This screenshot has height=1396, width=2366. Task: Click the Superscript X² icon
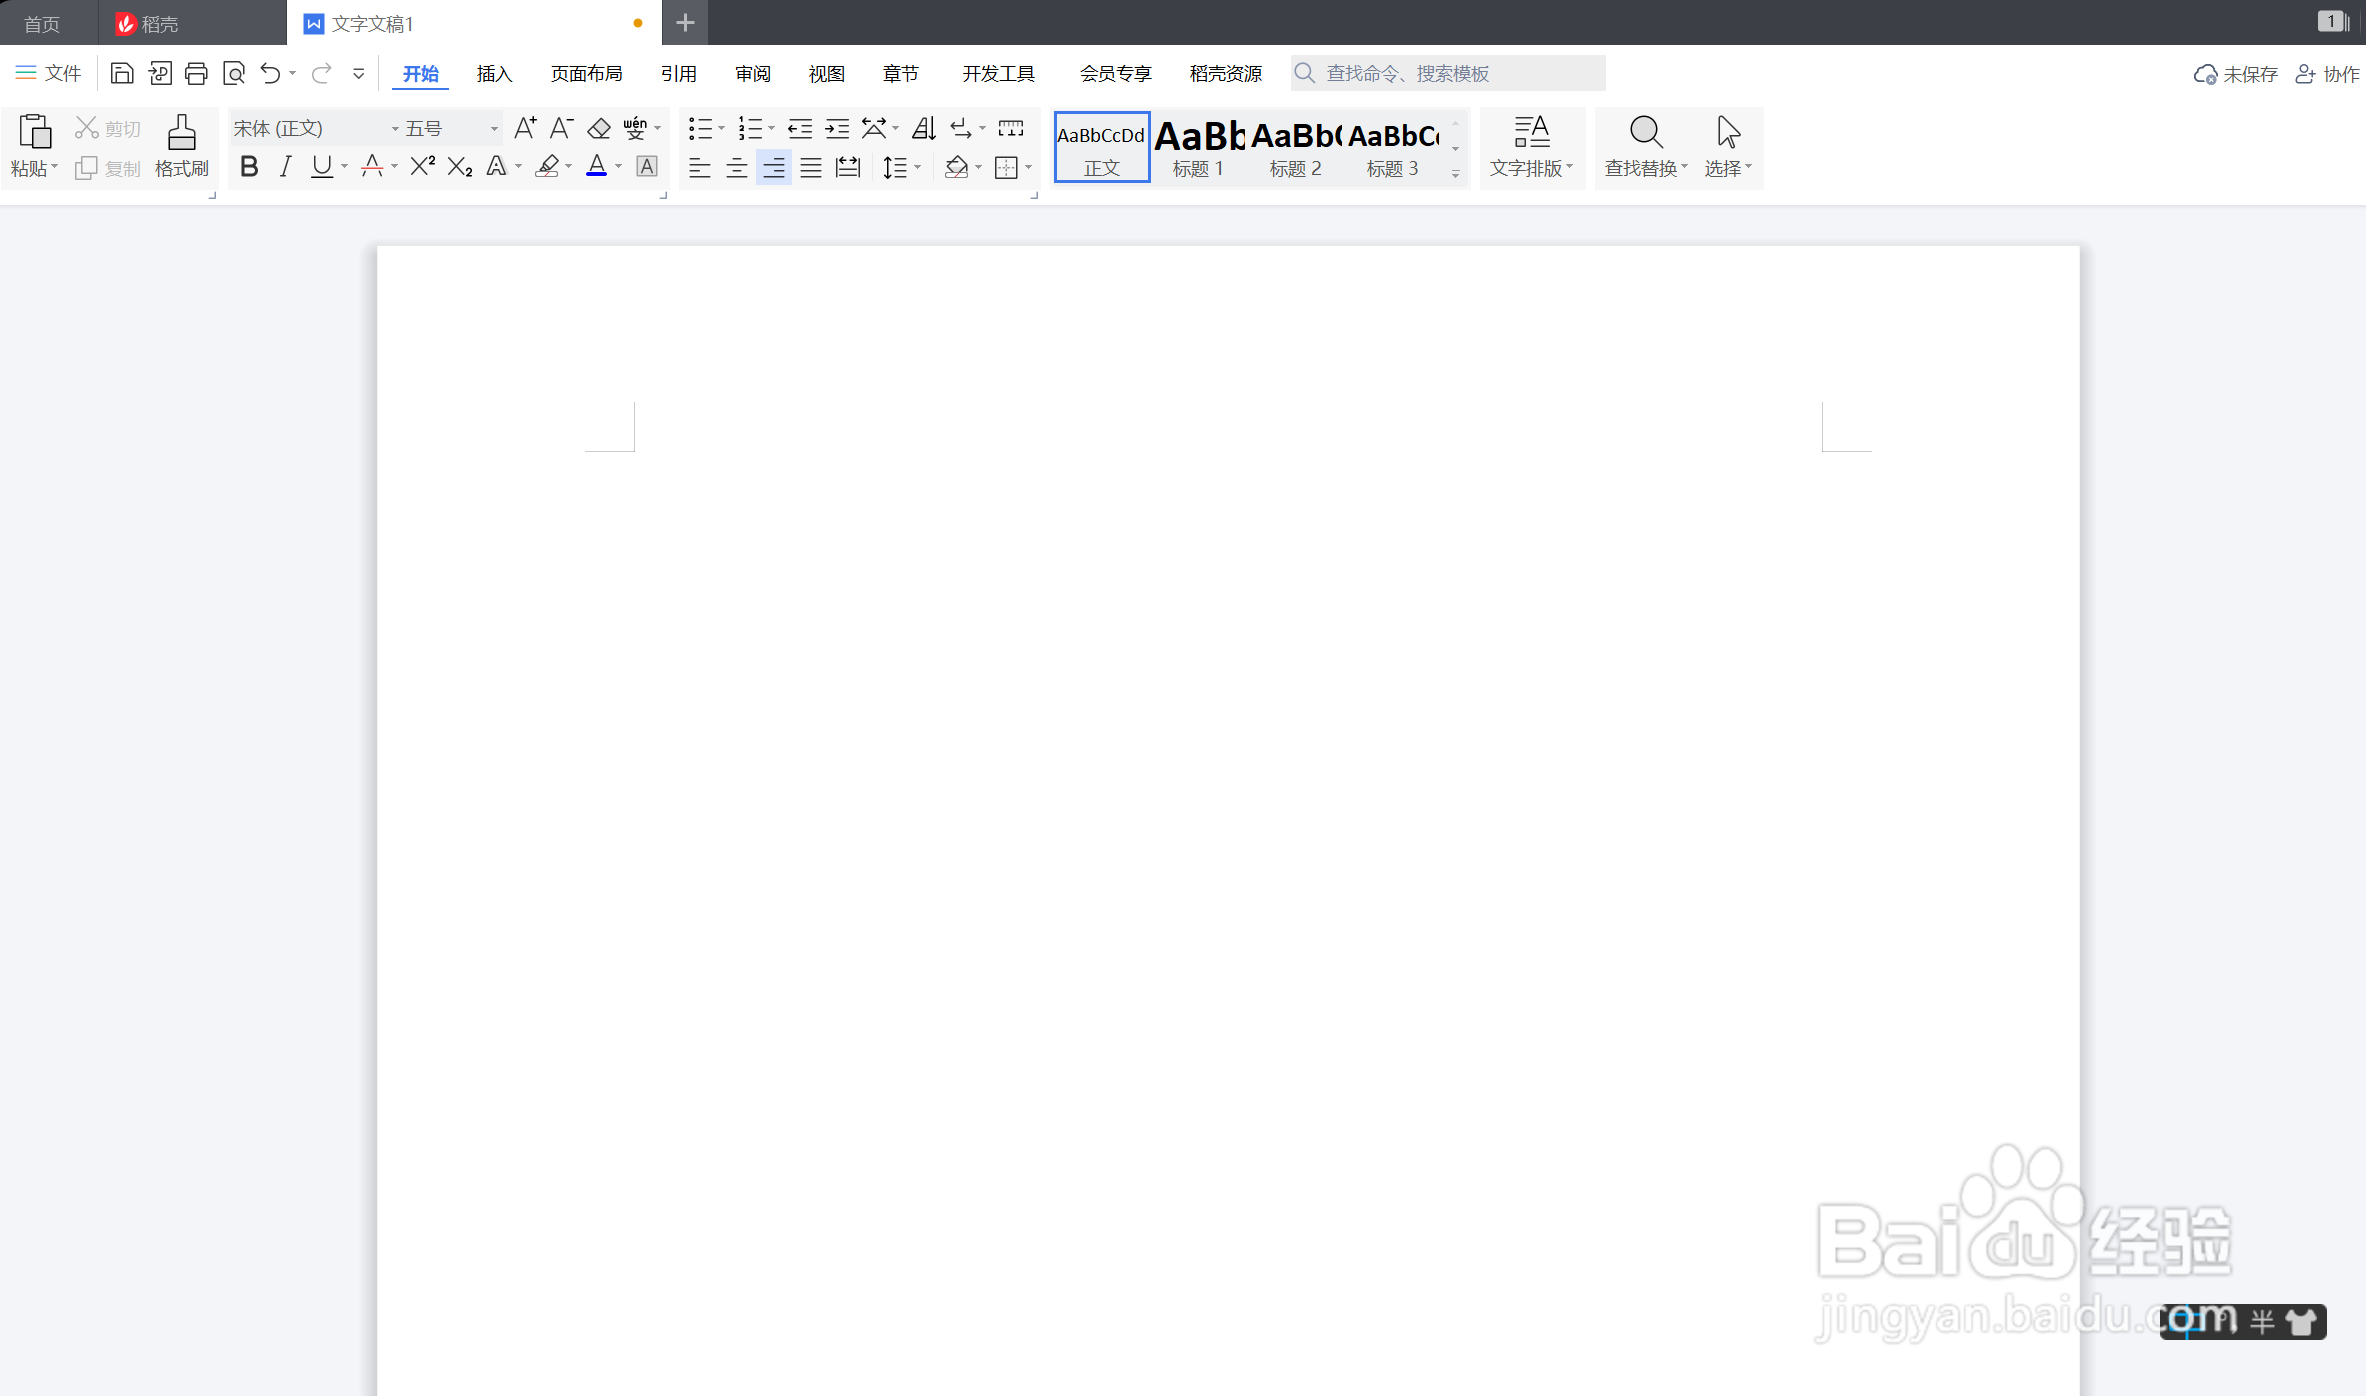click(x=423, y=167)
